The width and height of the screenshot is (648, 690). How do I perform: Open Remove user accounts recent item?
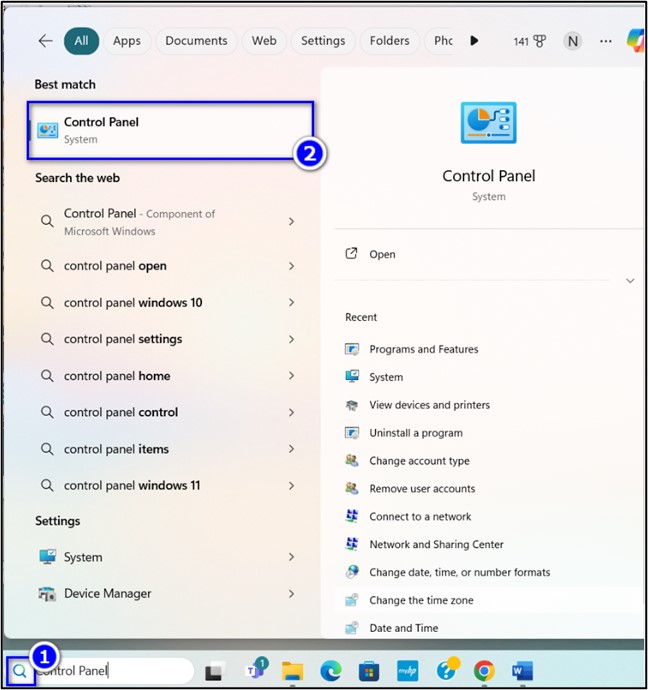coord(410,488)
